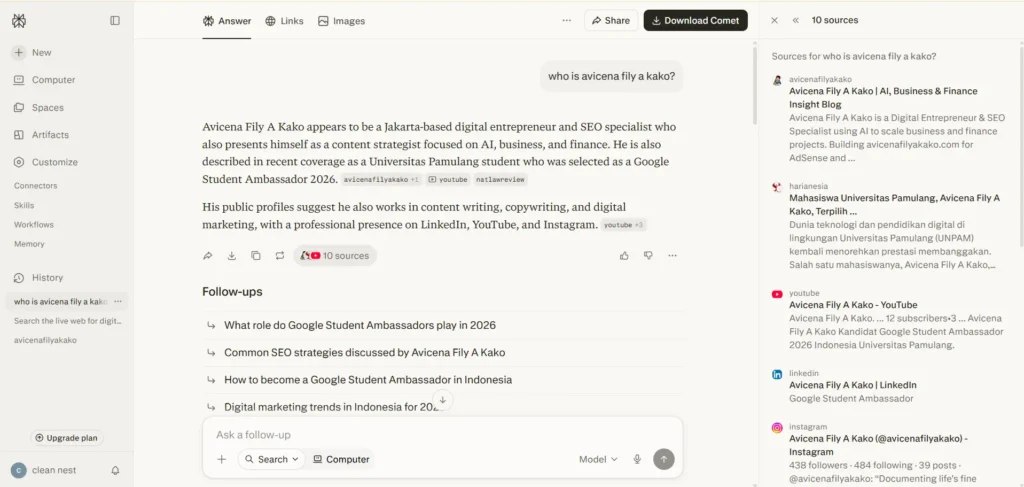Toggle Computer mode in input box
1024x487 pixels.
(341, 460)
